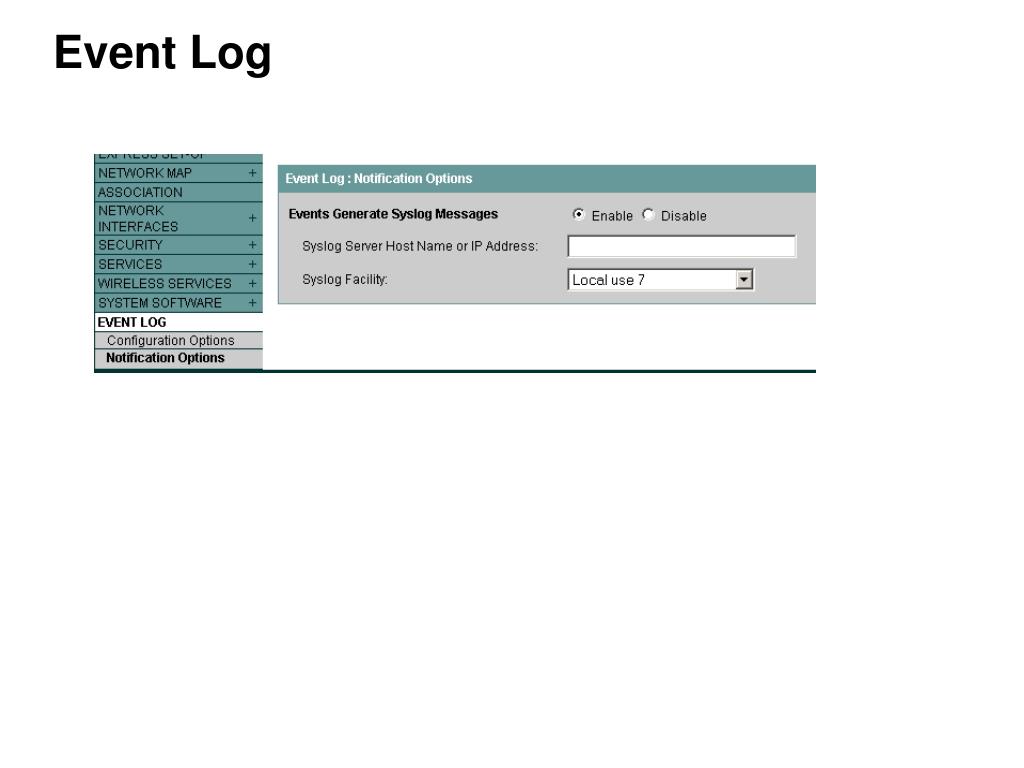This screenshot has height=768, width=1024.
Task: Click Syslog Server Host Name or IP Address label
Action: tap(420, 246)
